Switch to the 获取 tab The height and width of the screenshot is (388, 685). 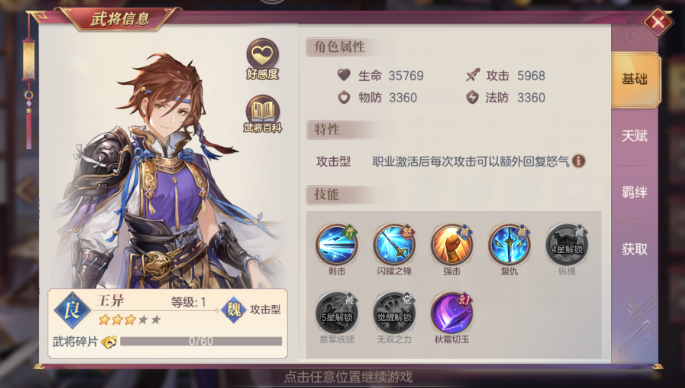pos(635,249)
